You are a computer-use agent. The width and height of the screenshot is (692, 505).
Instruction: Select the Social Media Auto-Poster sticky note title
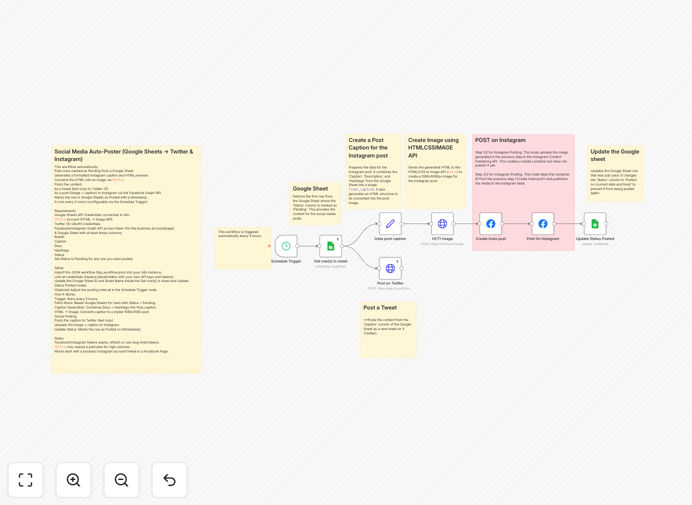tap(124, 155)
